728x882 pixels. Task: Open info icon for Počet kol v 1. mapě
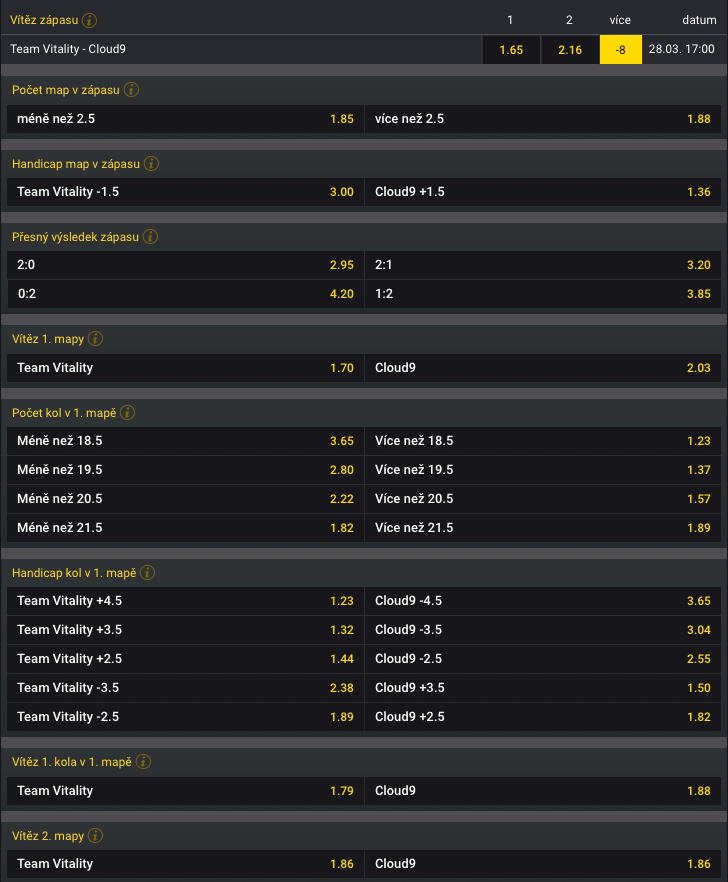(127, 412)
